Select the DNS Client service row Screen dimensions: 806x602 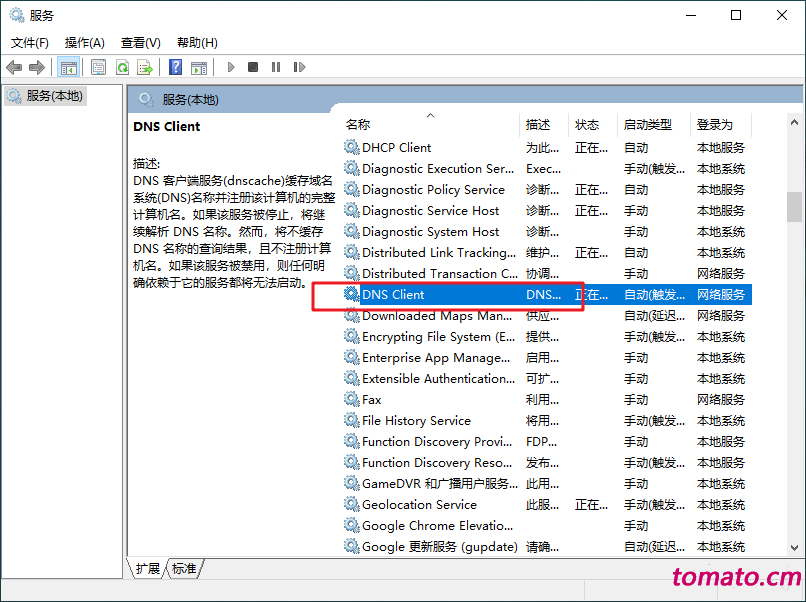[x=547, y=295]
